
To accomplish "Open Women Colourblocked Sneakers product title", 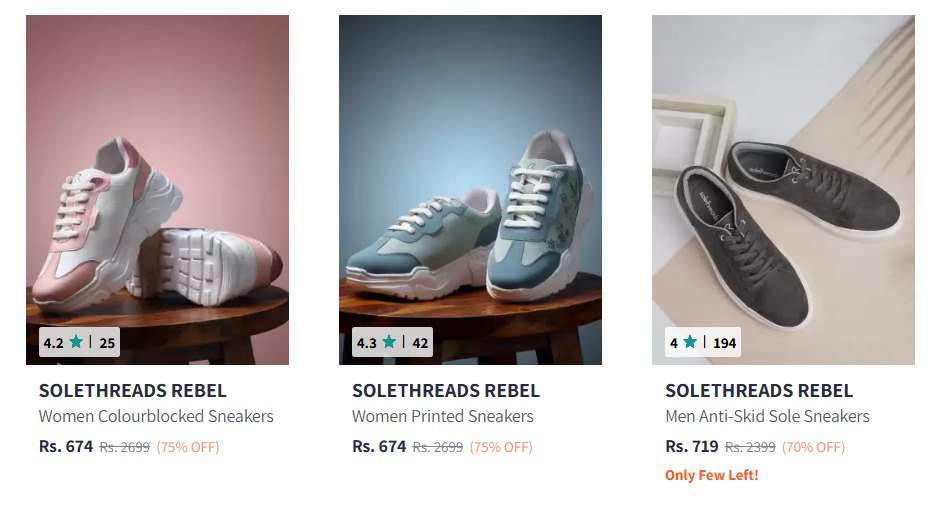I will [156, 416].
